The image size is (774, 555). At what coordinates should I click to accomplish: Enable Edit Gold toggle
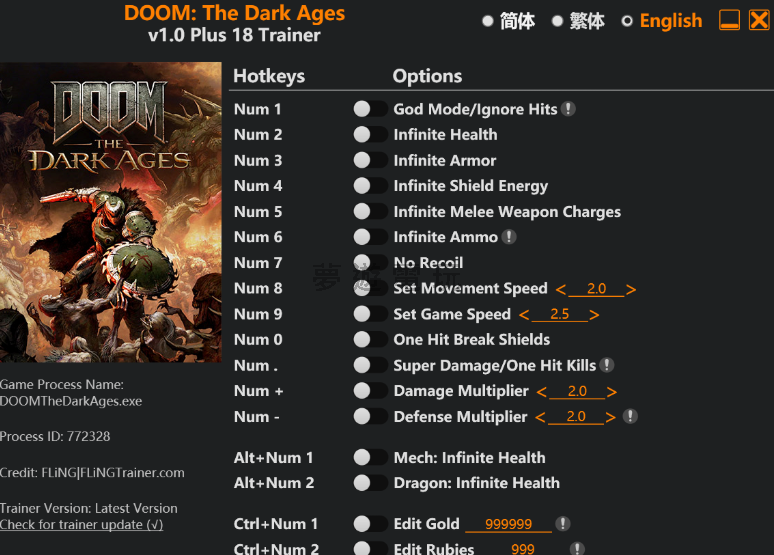[370, 523]
